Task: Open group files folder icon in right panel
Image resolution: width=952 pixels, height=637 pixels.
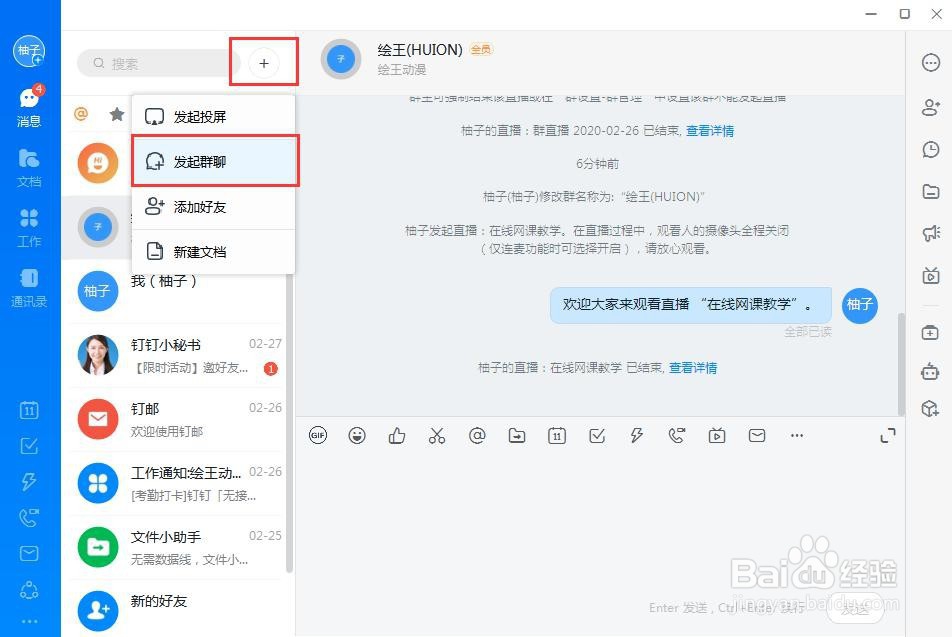Action: 931,192
